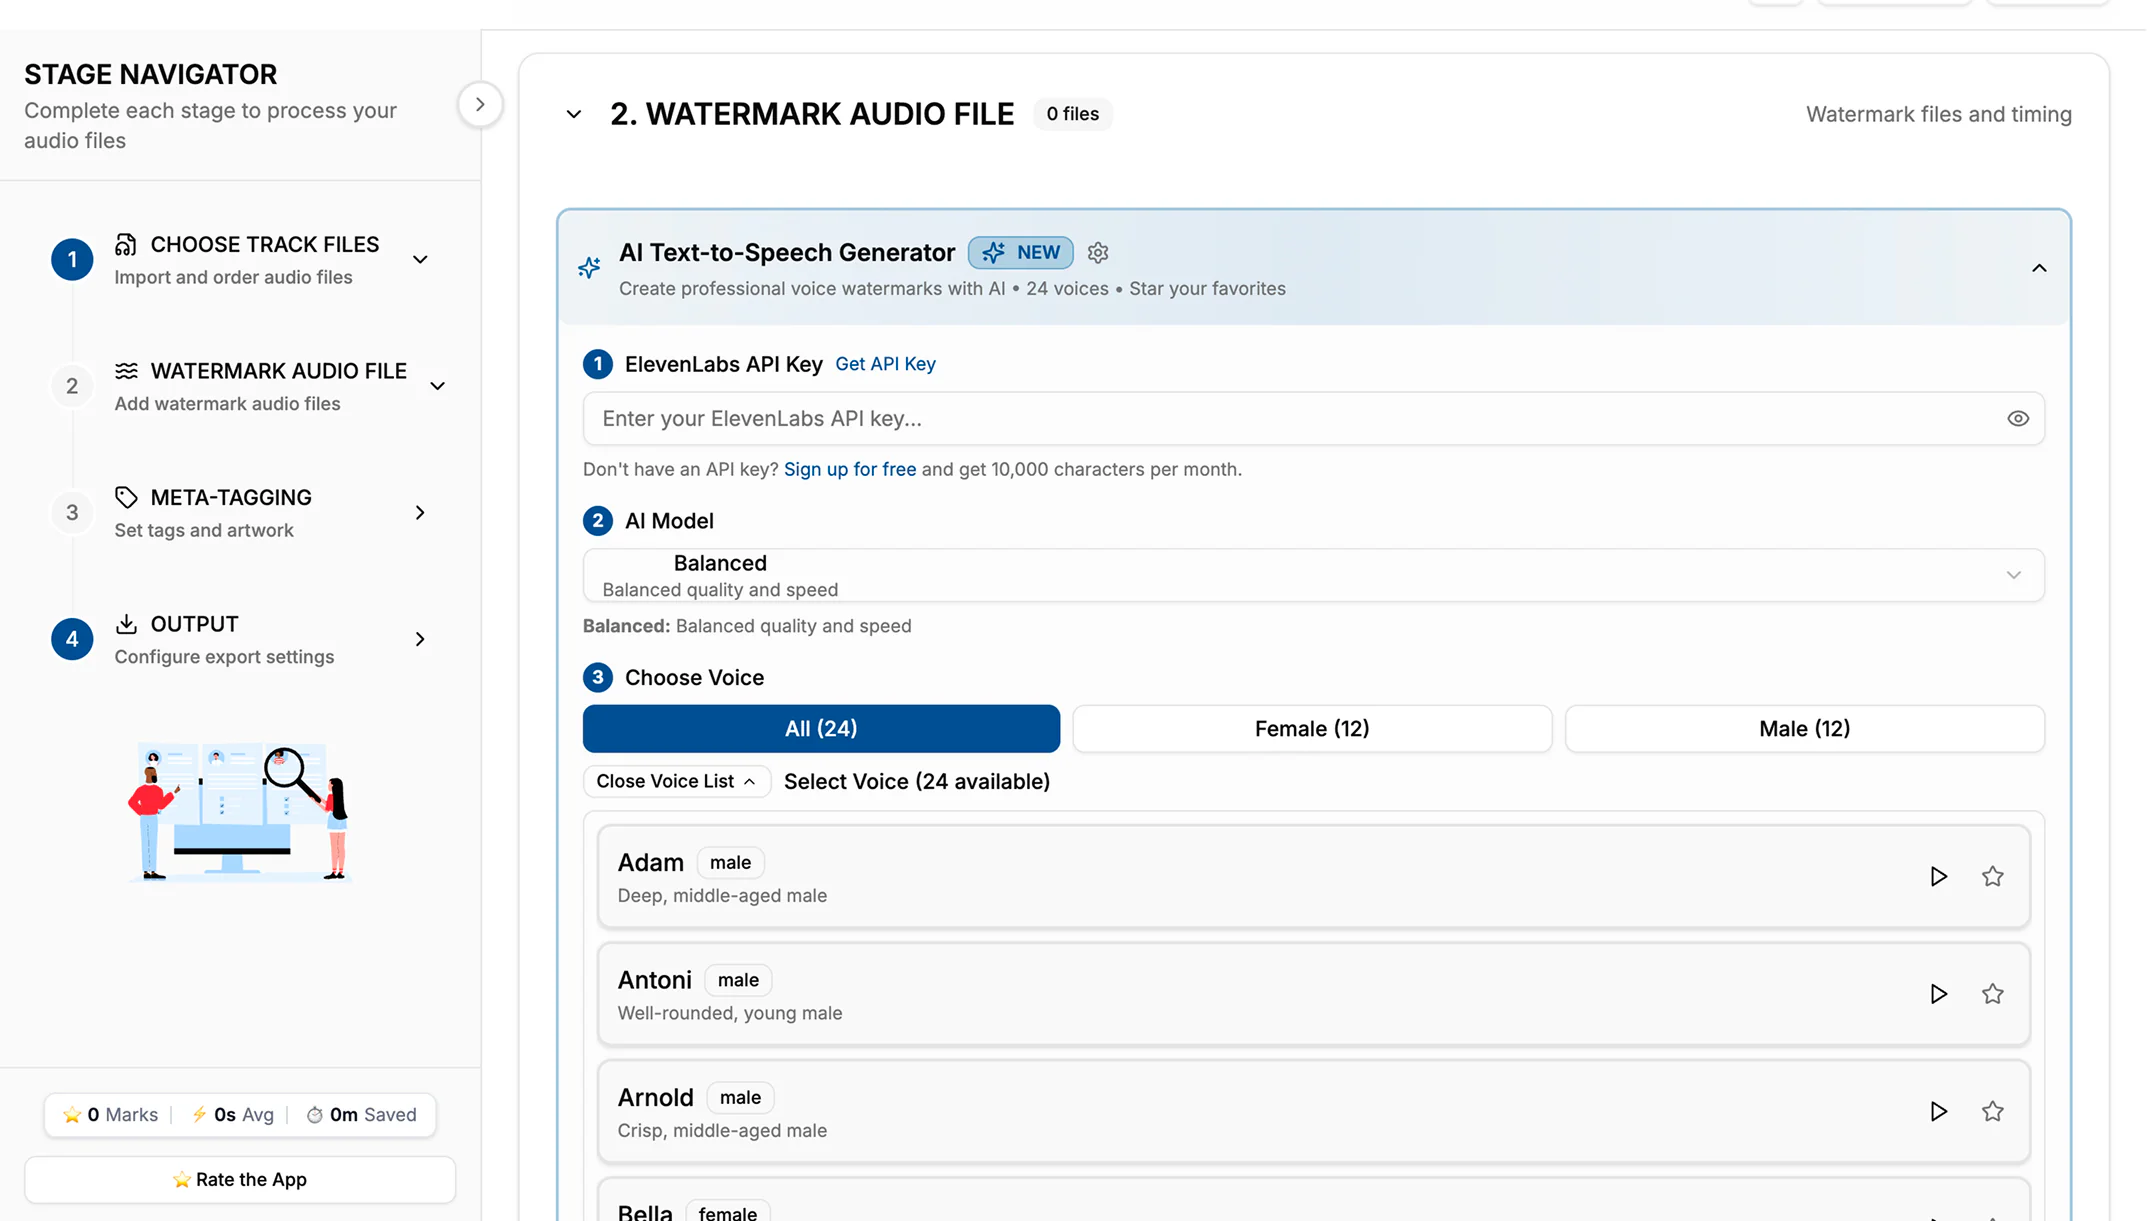Star the Arnold voice
Screen dimensions: 2147x1221
tap(1992, 1112)
